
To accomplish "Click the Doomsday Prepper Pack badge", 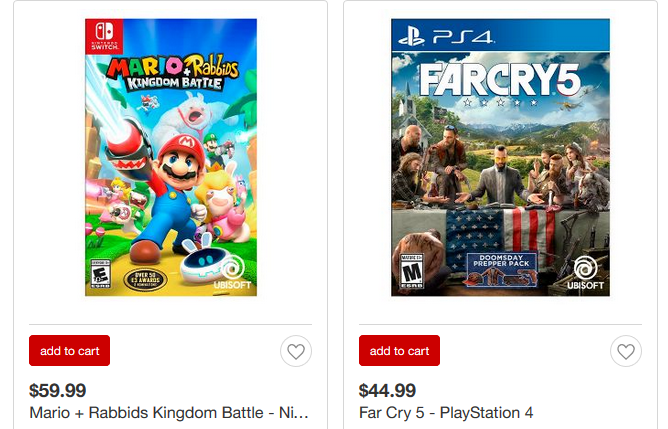I will [501, 268].
